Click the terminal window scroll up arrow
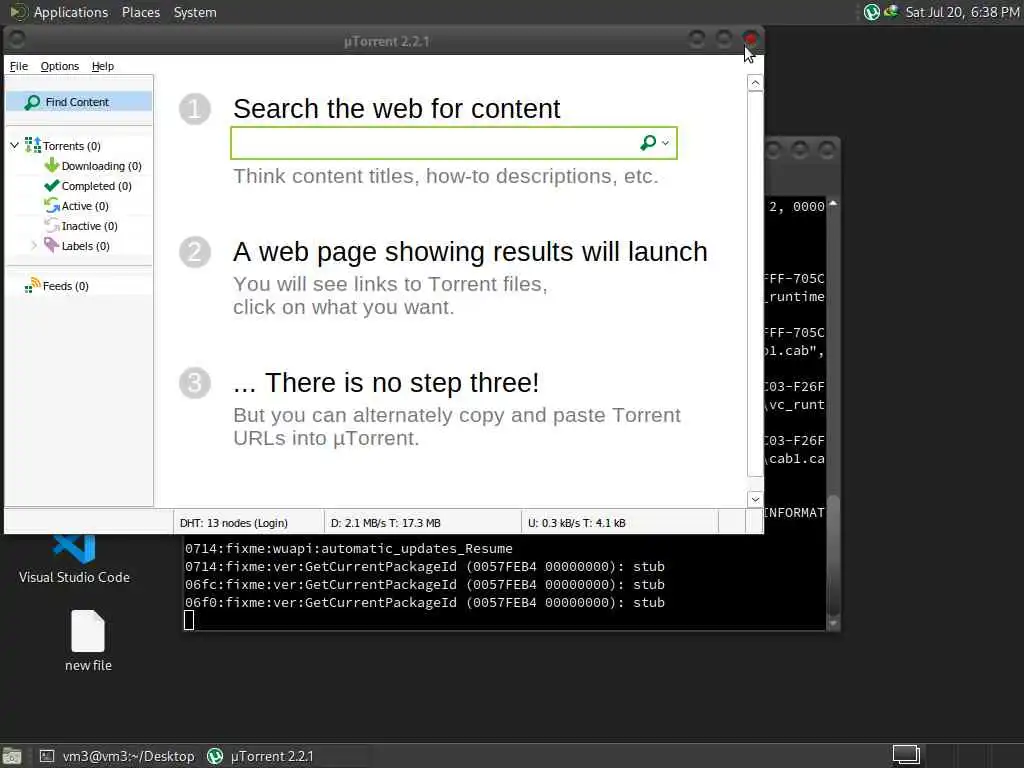The image size is (1024, 768). pyautogui.click(x=833, y=204)
